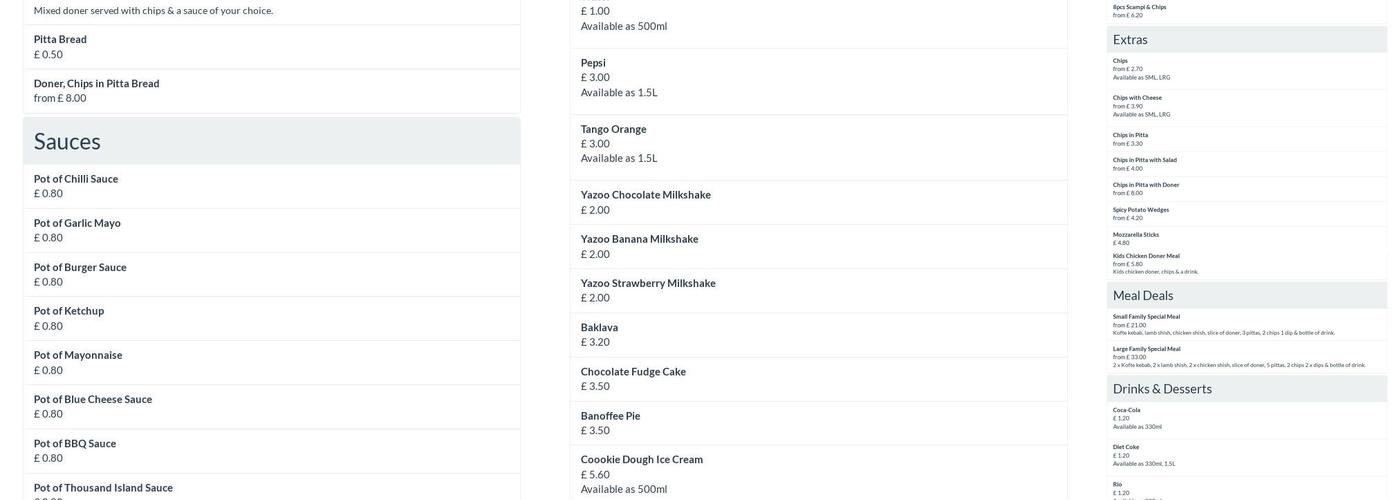Image resolution: width=1400 pixels, height=500 pixels.
Task: Order Yazoo Chocolate Milkshake
Action: click(645, 195)
